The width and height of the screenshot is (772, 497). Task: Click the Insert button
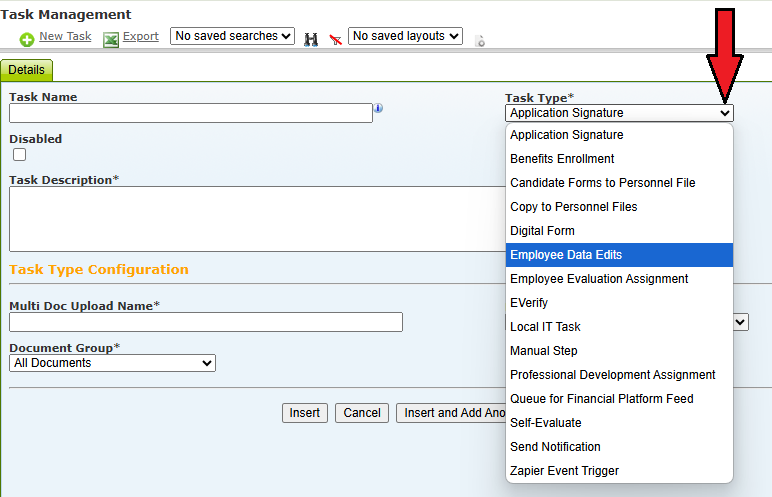pyautogui.click(x=305, y=413)
